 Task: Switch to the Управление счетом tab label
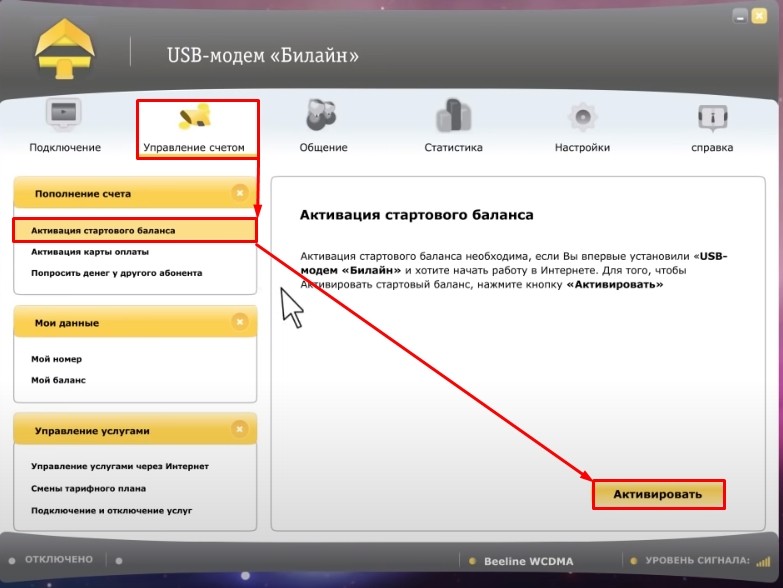pos(194,147)
